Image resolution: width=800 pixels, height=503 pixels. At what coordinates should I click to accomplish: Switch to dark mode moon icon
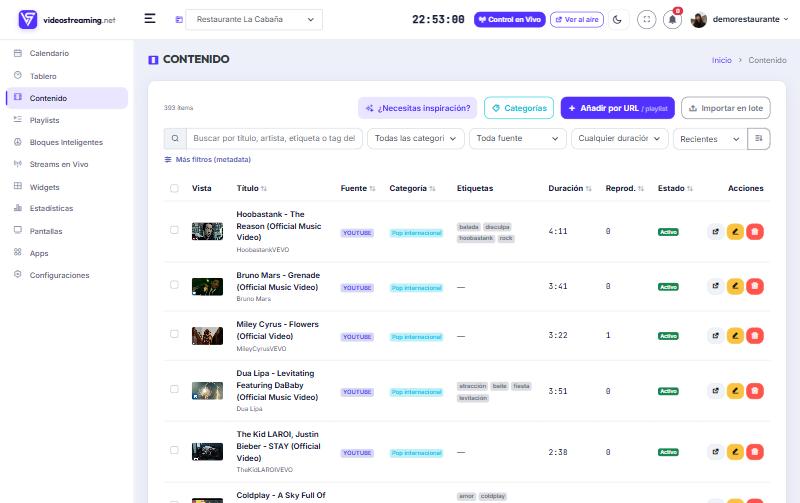(x=617, y=19)
